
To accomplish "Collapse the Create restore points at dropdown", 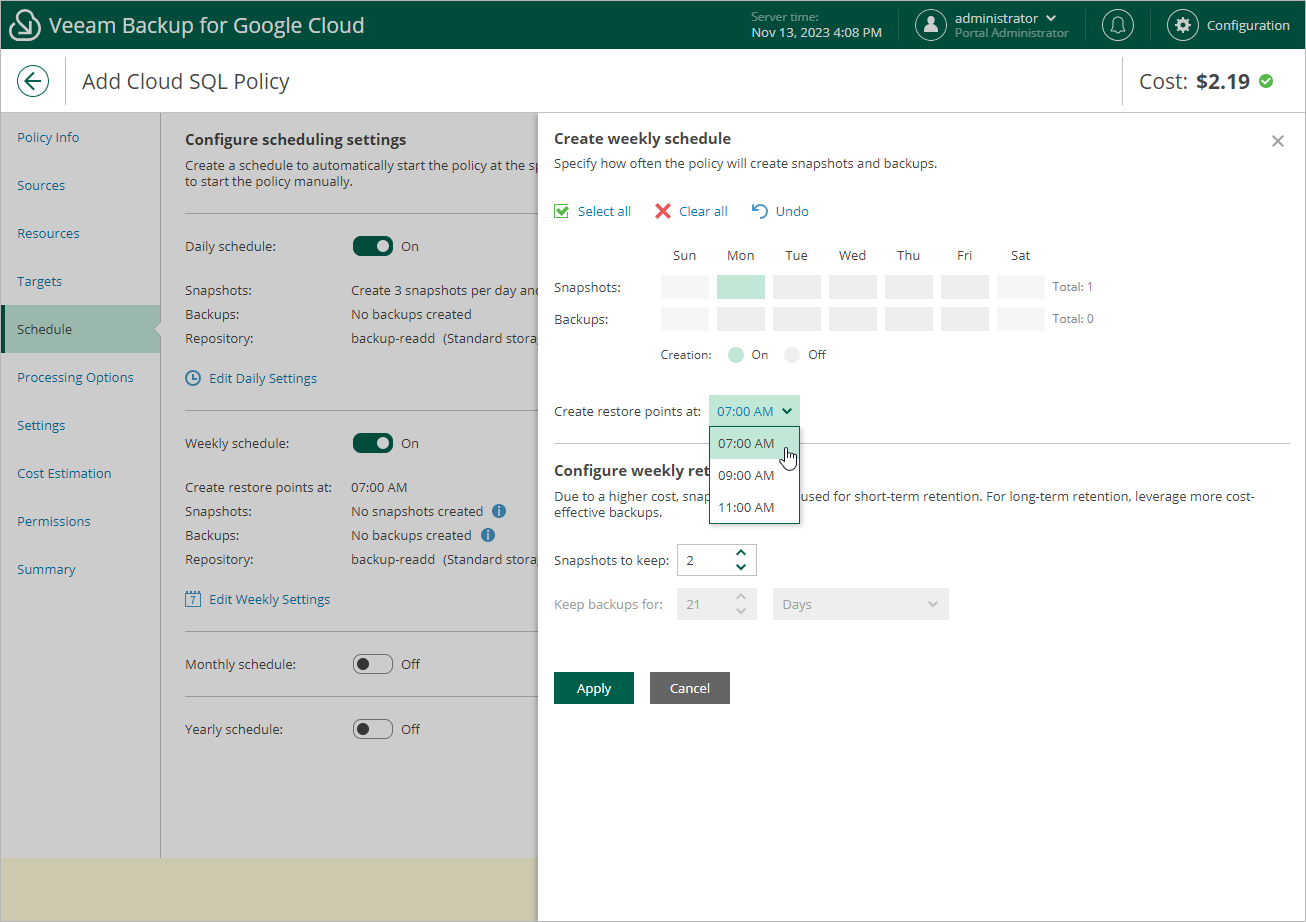I will (755, 411).
